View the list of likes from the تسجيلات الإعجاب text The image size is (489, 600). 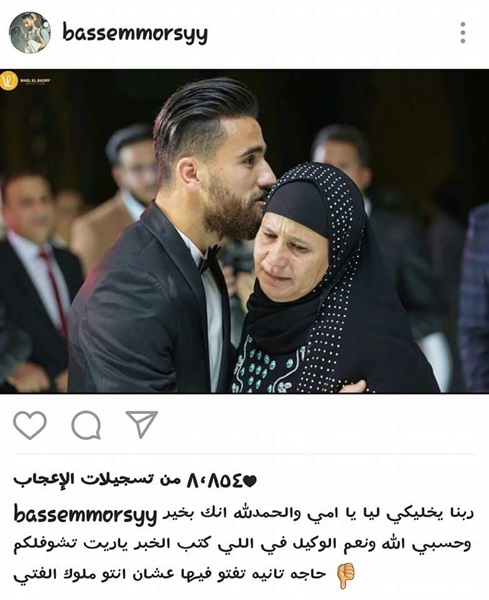pos(97,480)
